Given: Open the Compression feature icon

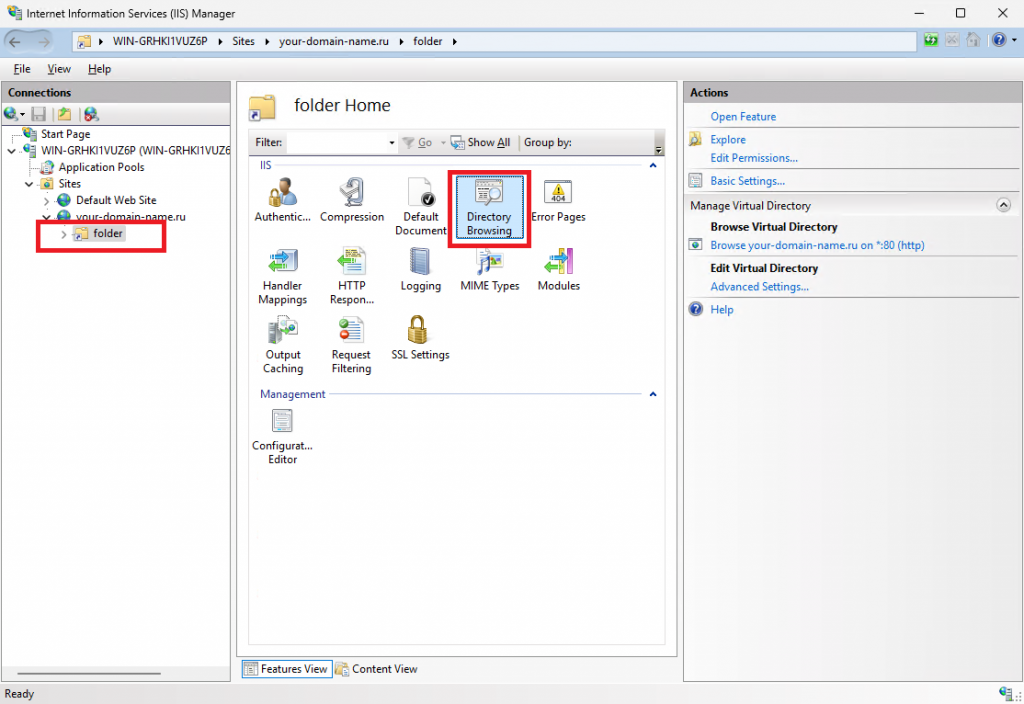Looking at the screenshot, I should [351, 200].
